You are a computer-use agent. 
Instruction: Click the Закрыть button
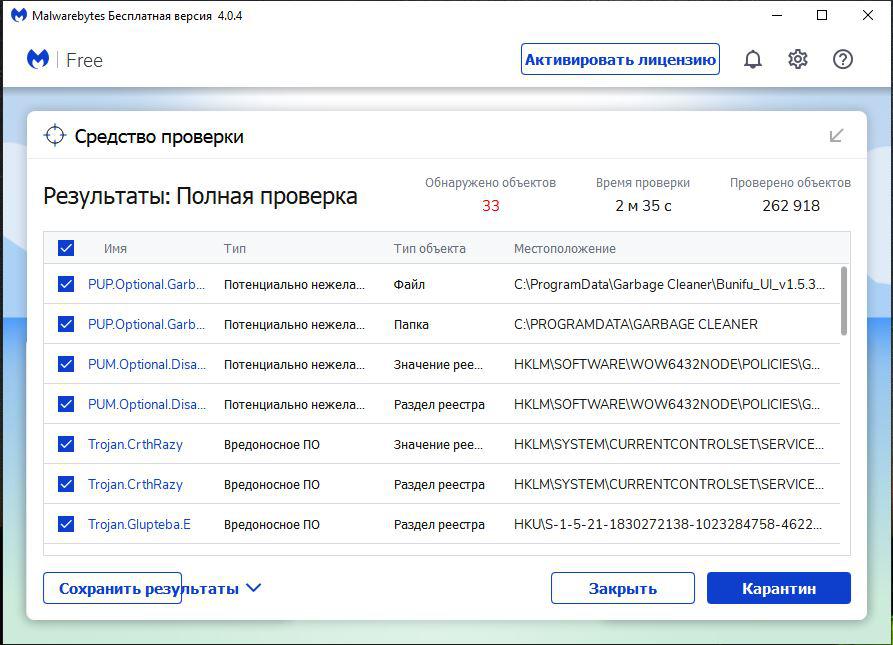(622, 588)
